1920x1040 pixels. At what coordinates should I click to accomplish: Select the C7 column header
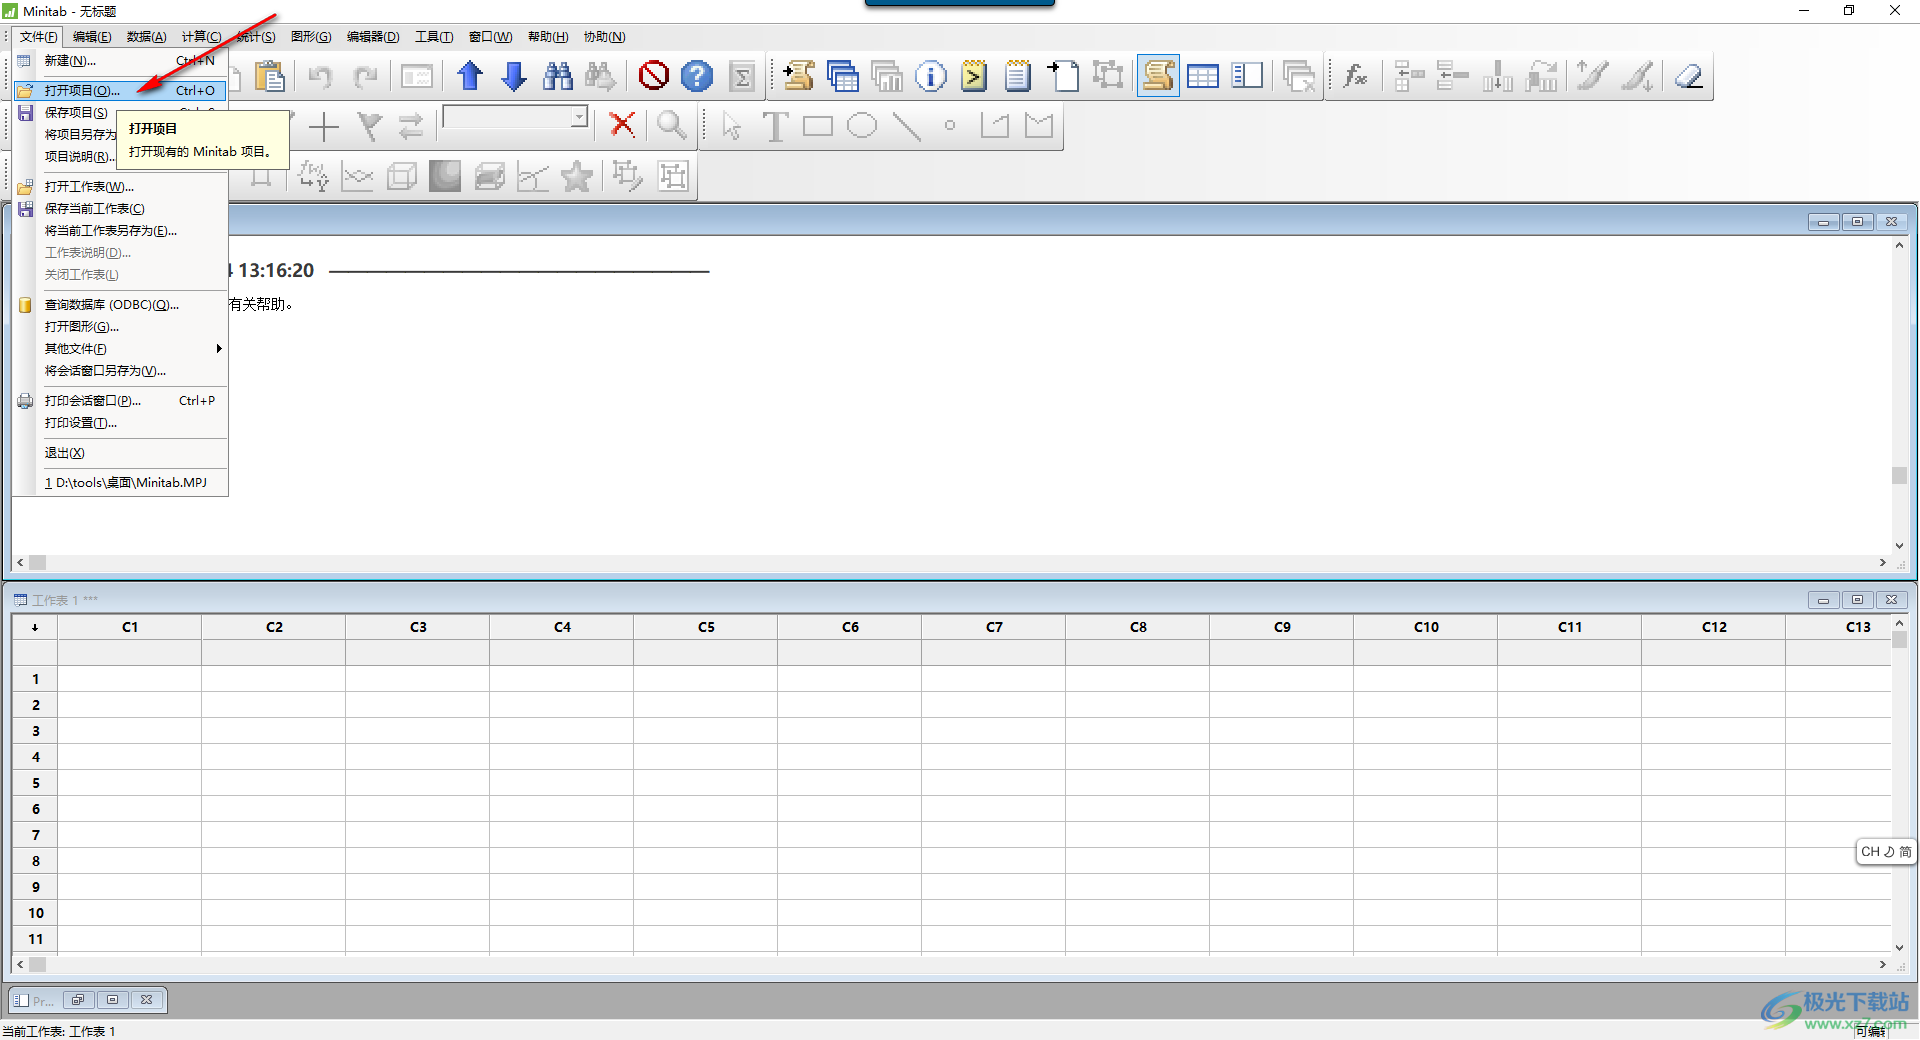[x=994, y=627]
